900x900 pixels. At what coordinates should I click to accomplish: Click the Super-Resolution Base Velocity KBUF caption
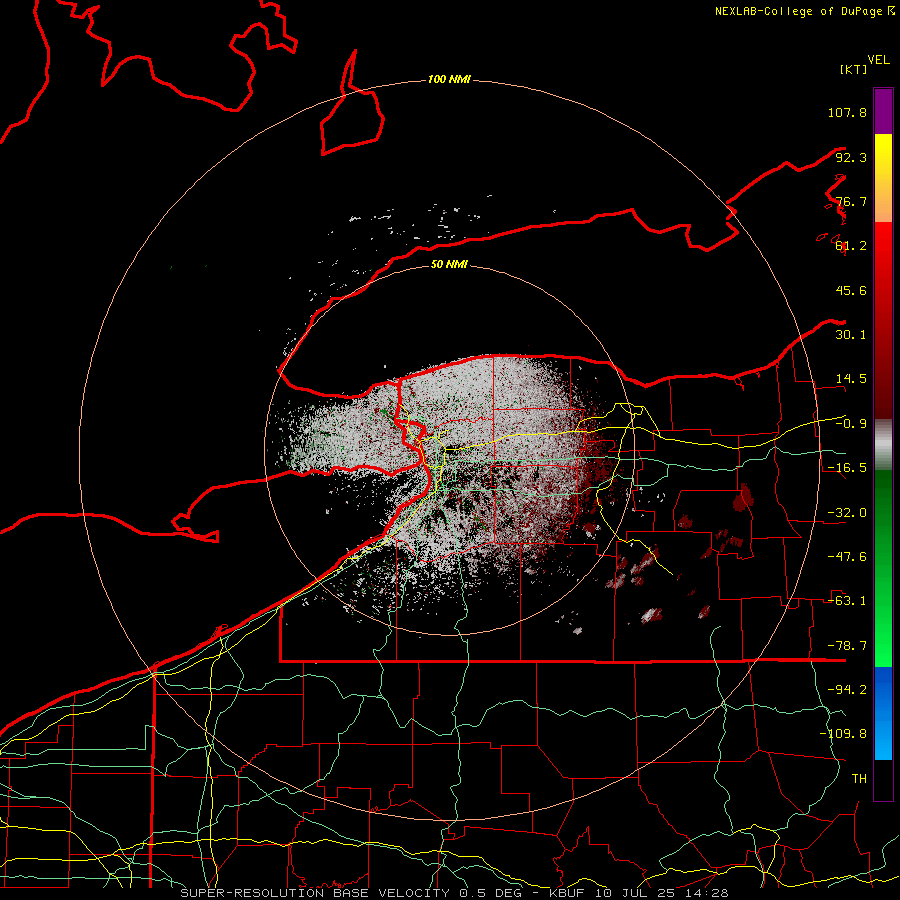pyautogui.click(x=455, y=893)
